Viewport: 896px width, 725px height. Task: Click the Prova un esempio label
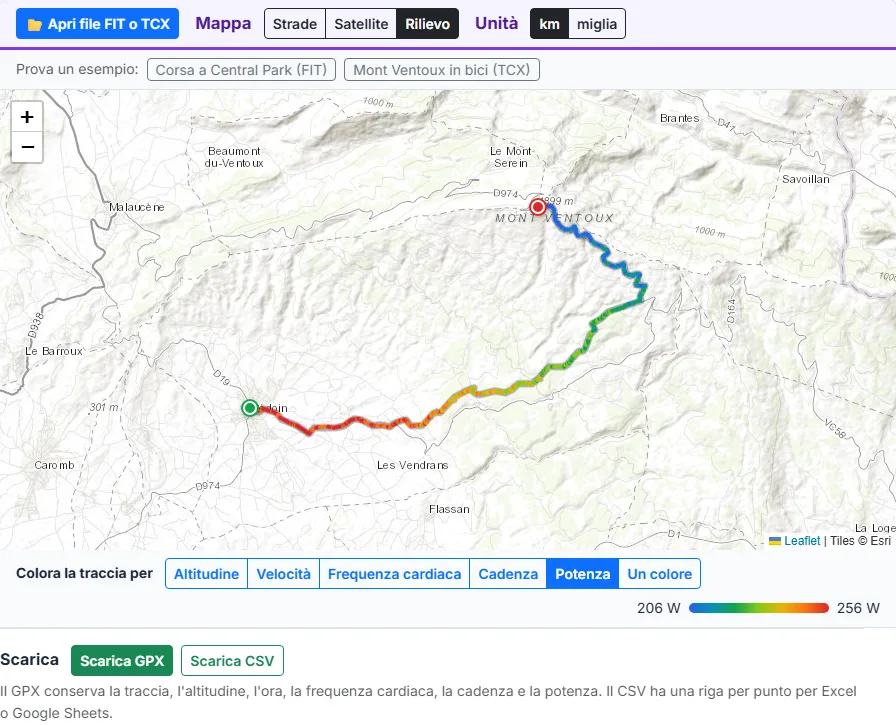(77, 69)
